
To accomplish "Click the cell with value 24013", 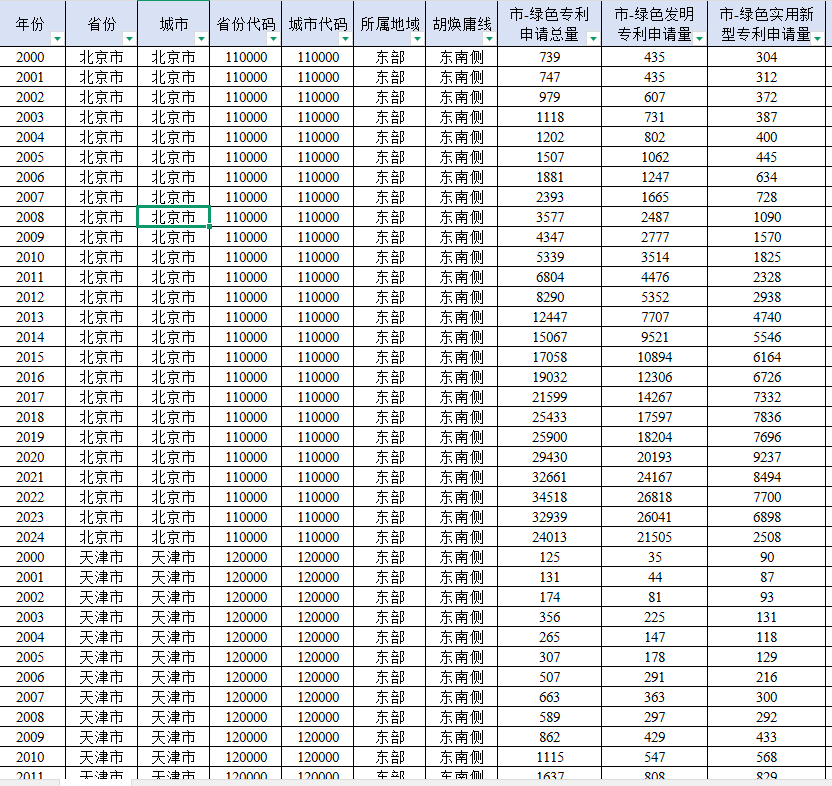I will (550, 537).
